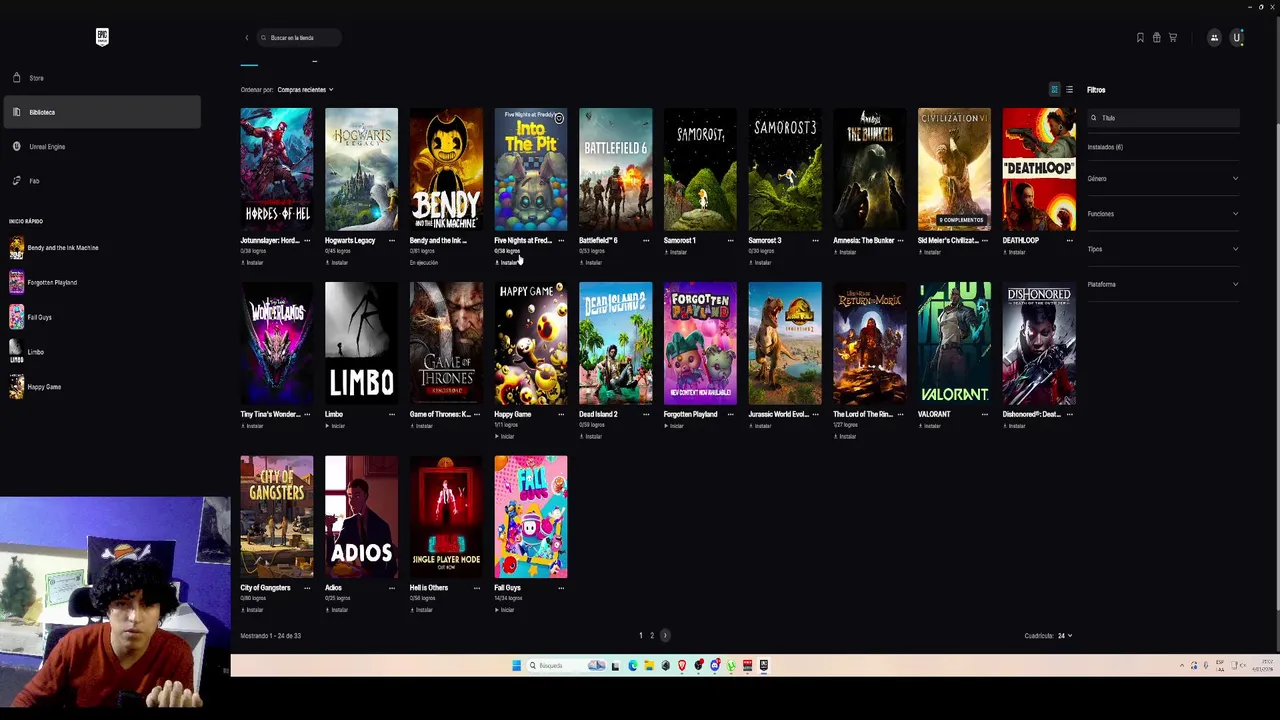Click Iniciar under Fall Guys in the grid
The height and width of the screenshot is (720, 1280).
tap(506, 610)
